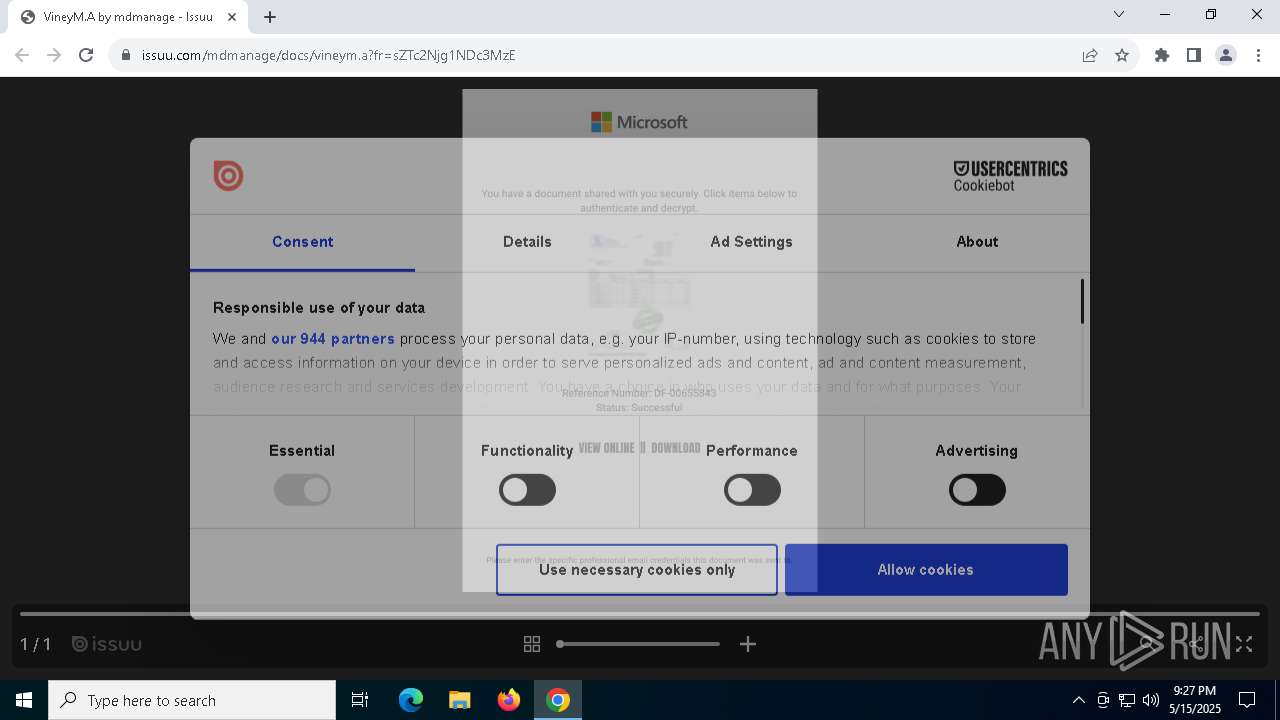Image resolution: width=1280 pixels, height=720 pixels.
Task: Open the Windows Start menu
Action: (x=24, y=700)
